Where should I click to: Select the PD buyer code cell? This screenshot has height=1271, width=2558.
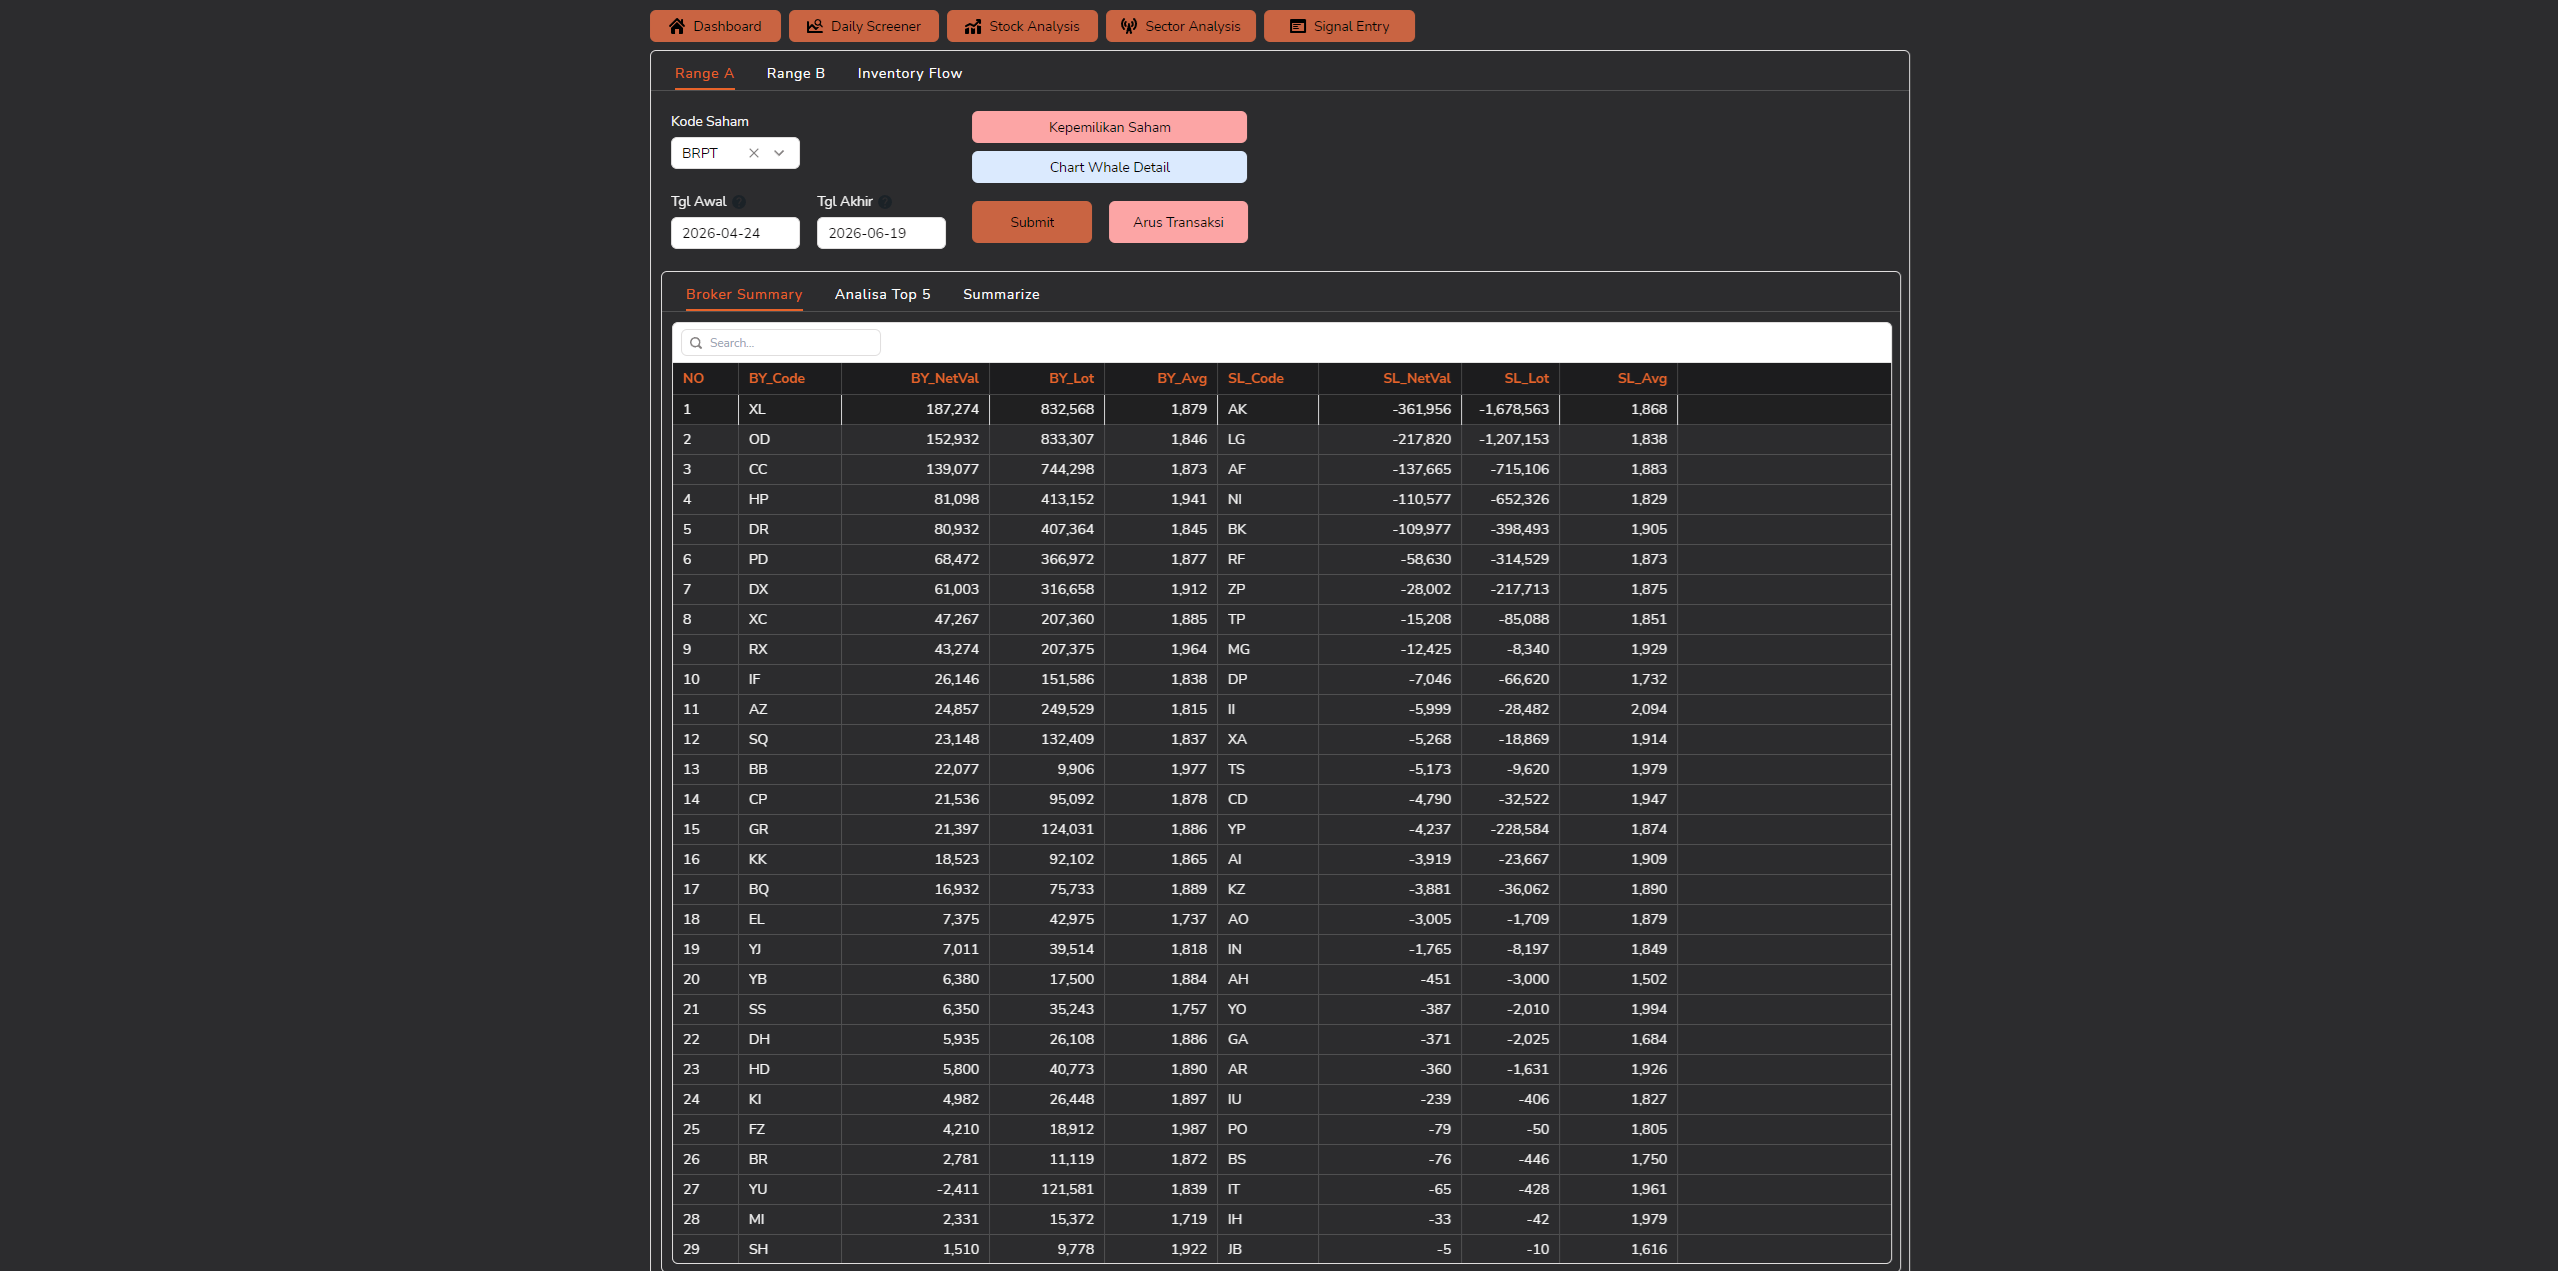click(789, 559)
